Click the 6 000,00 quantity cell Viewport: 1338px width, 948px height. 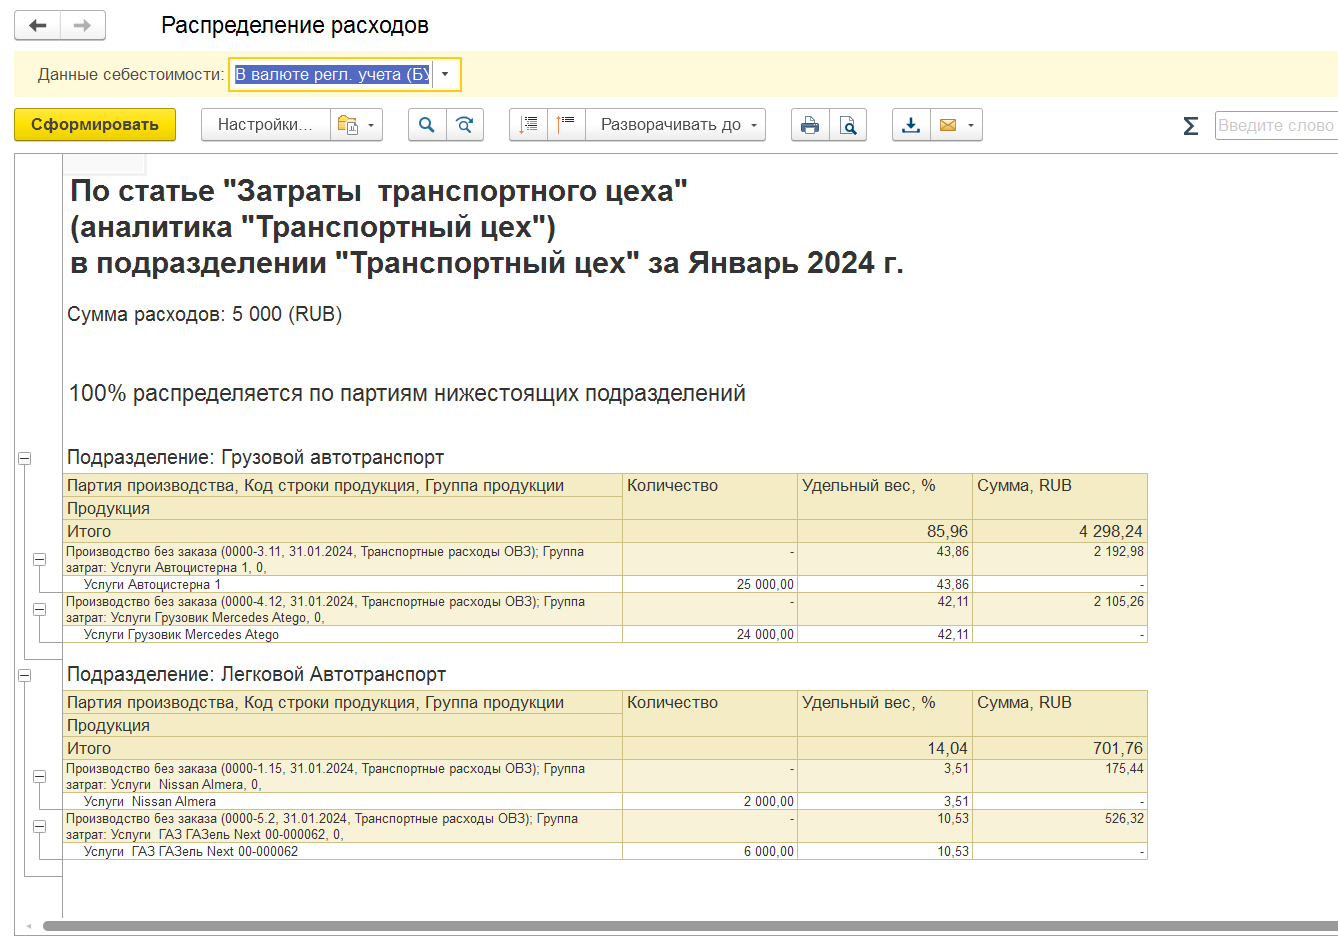[x=710, y=851]
